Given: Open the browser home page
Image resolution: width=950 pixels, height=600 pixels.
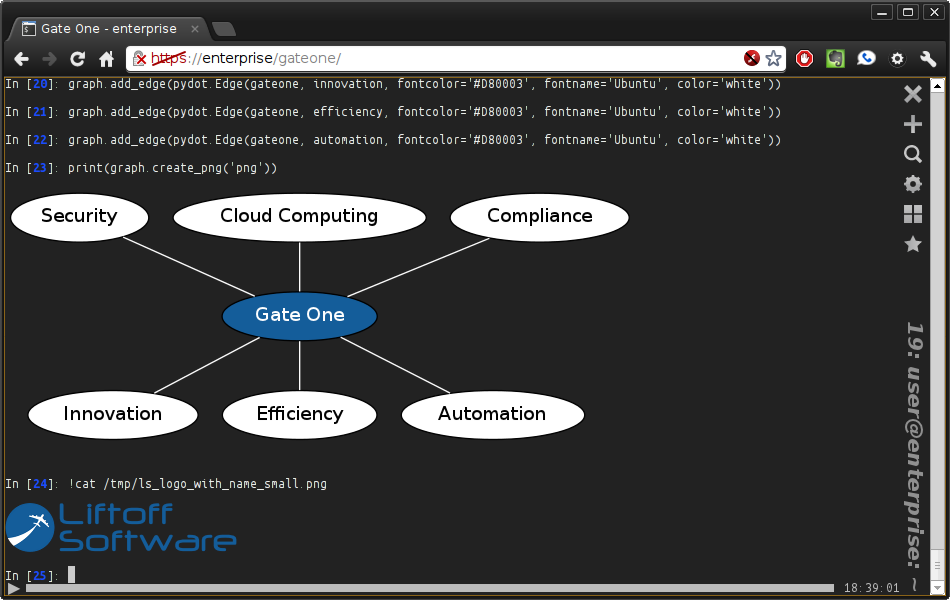Looking at the screenshot, I should point(107,59).
